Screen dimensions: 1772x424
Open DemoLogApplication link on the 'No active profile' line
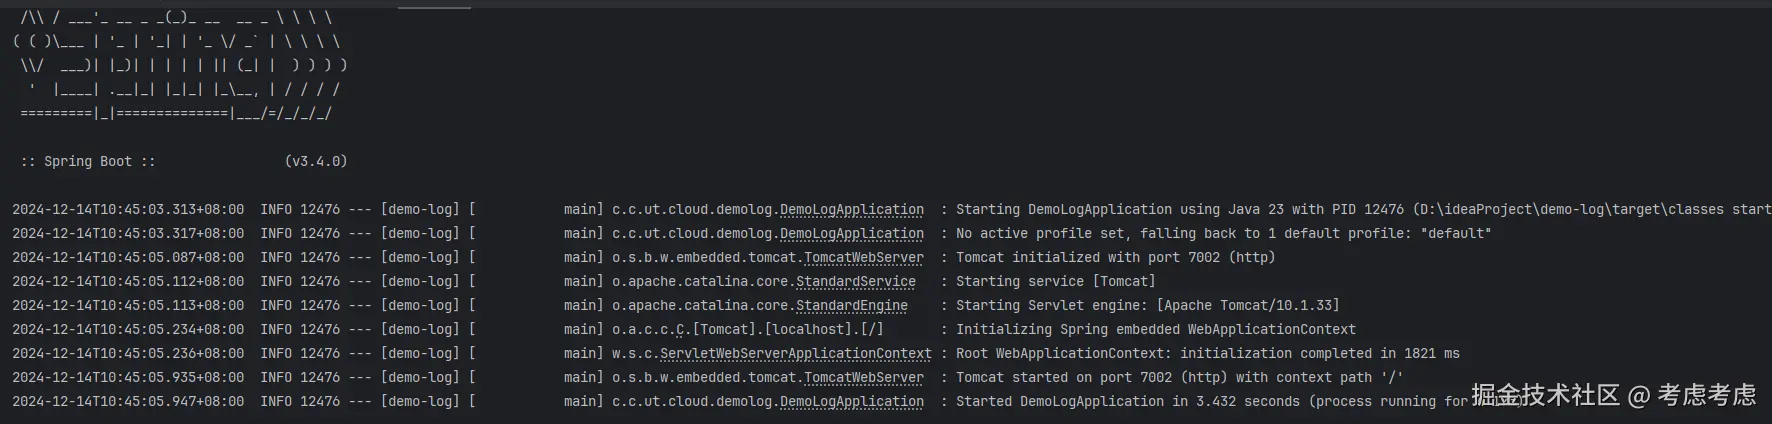pyautogui.click(x=851, y=234)
